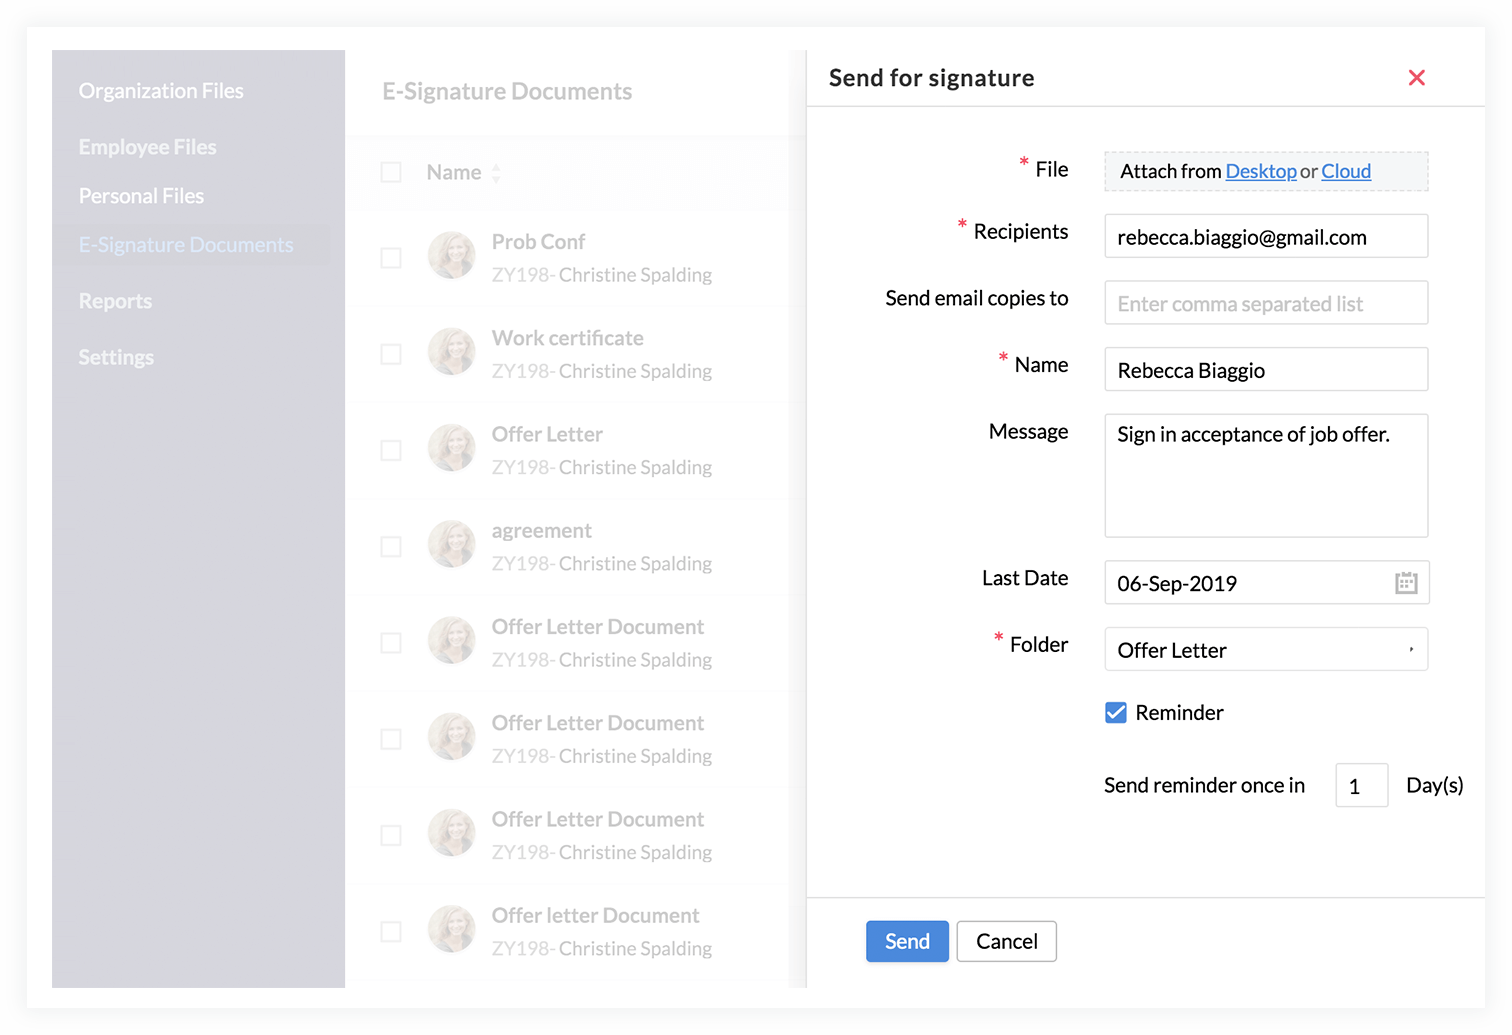
Task: Expand the Folder dropdown showing Offer Letter
Action: click(x=1265, y=650)
